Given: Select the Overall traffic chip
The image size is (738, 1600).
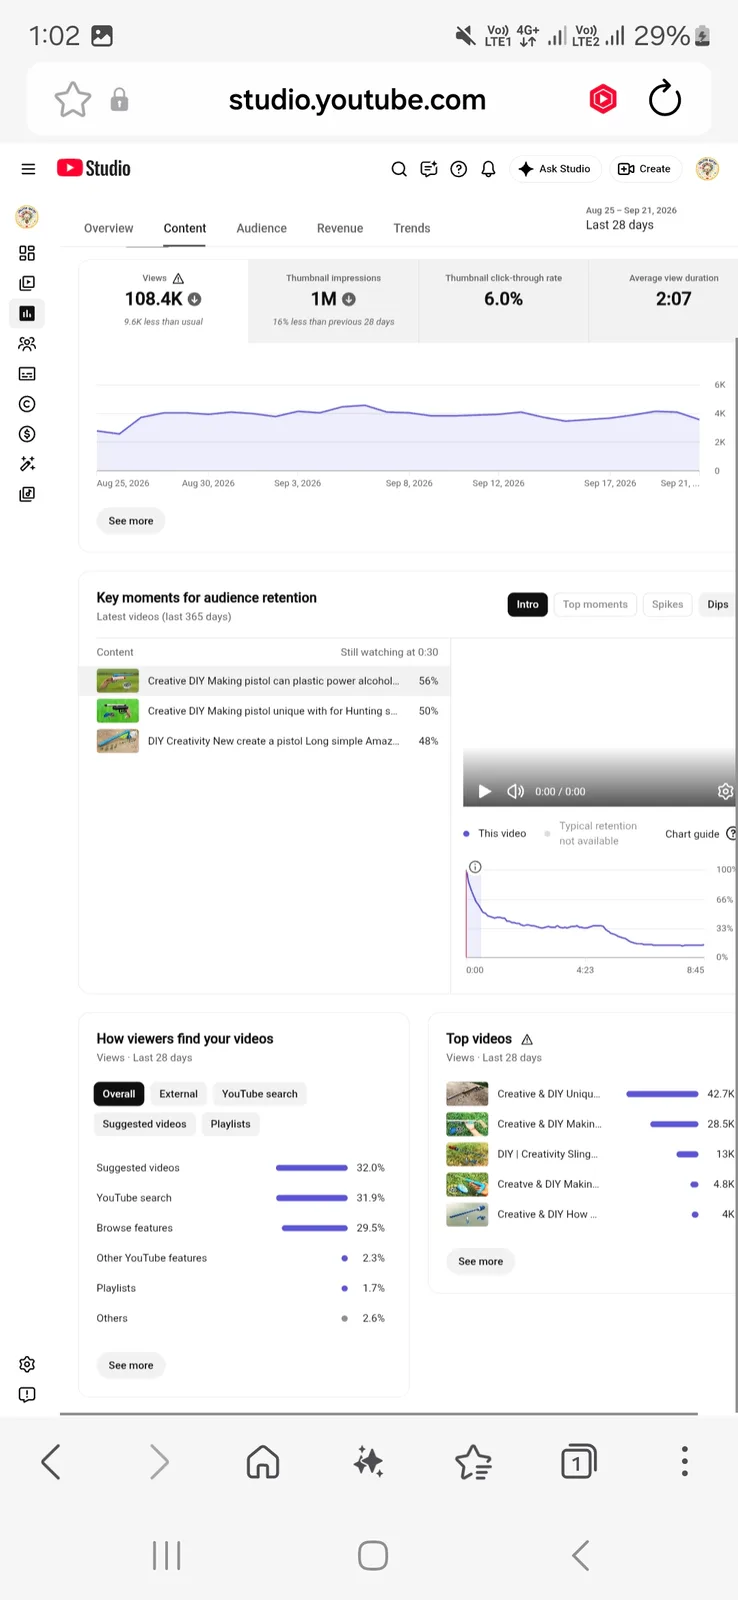Looking at the screenshot, I should [119, 1094].
